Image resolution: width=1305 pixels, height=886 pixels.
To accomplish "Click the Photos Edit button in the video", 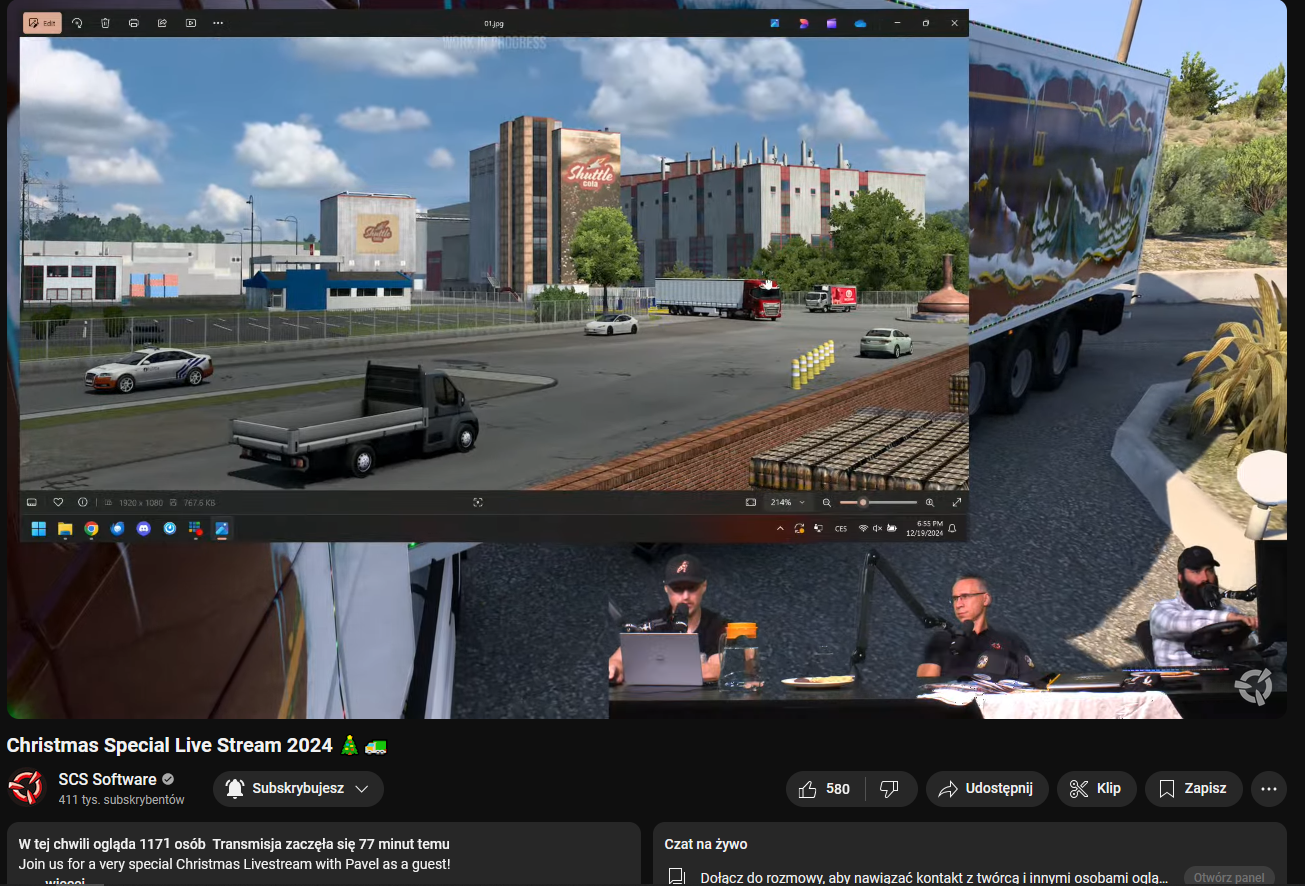I will (41, 23).
